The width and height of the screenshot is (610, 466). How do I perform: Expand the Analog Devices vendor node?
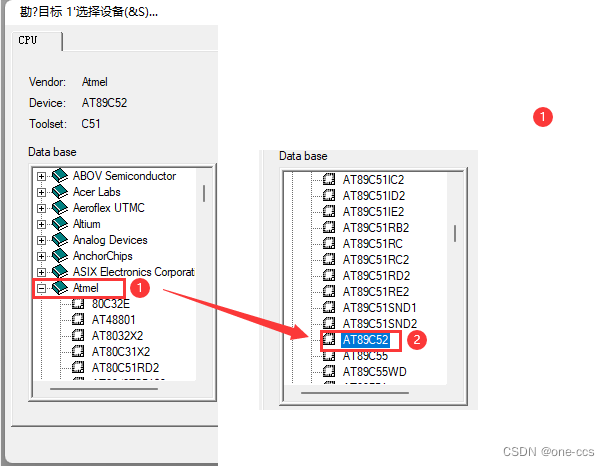pos(41,240)
